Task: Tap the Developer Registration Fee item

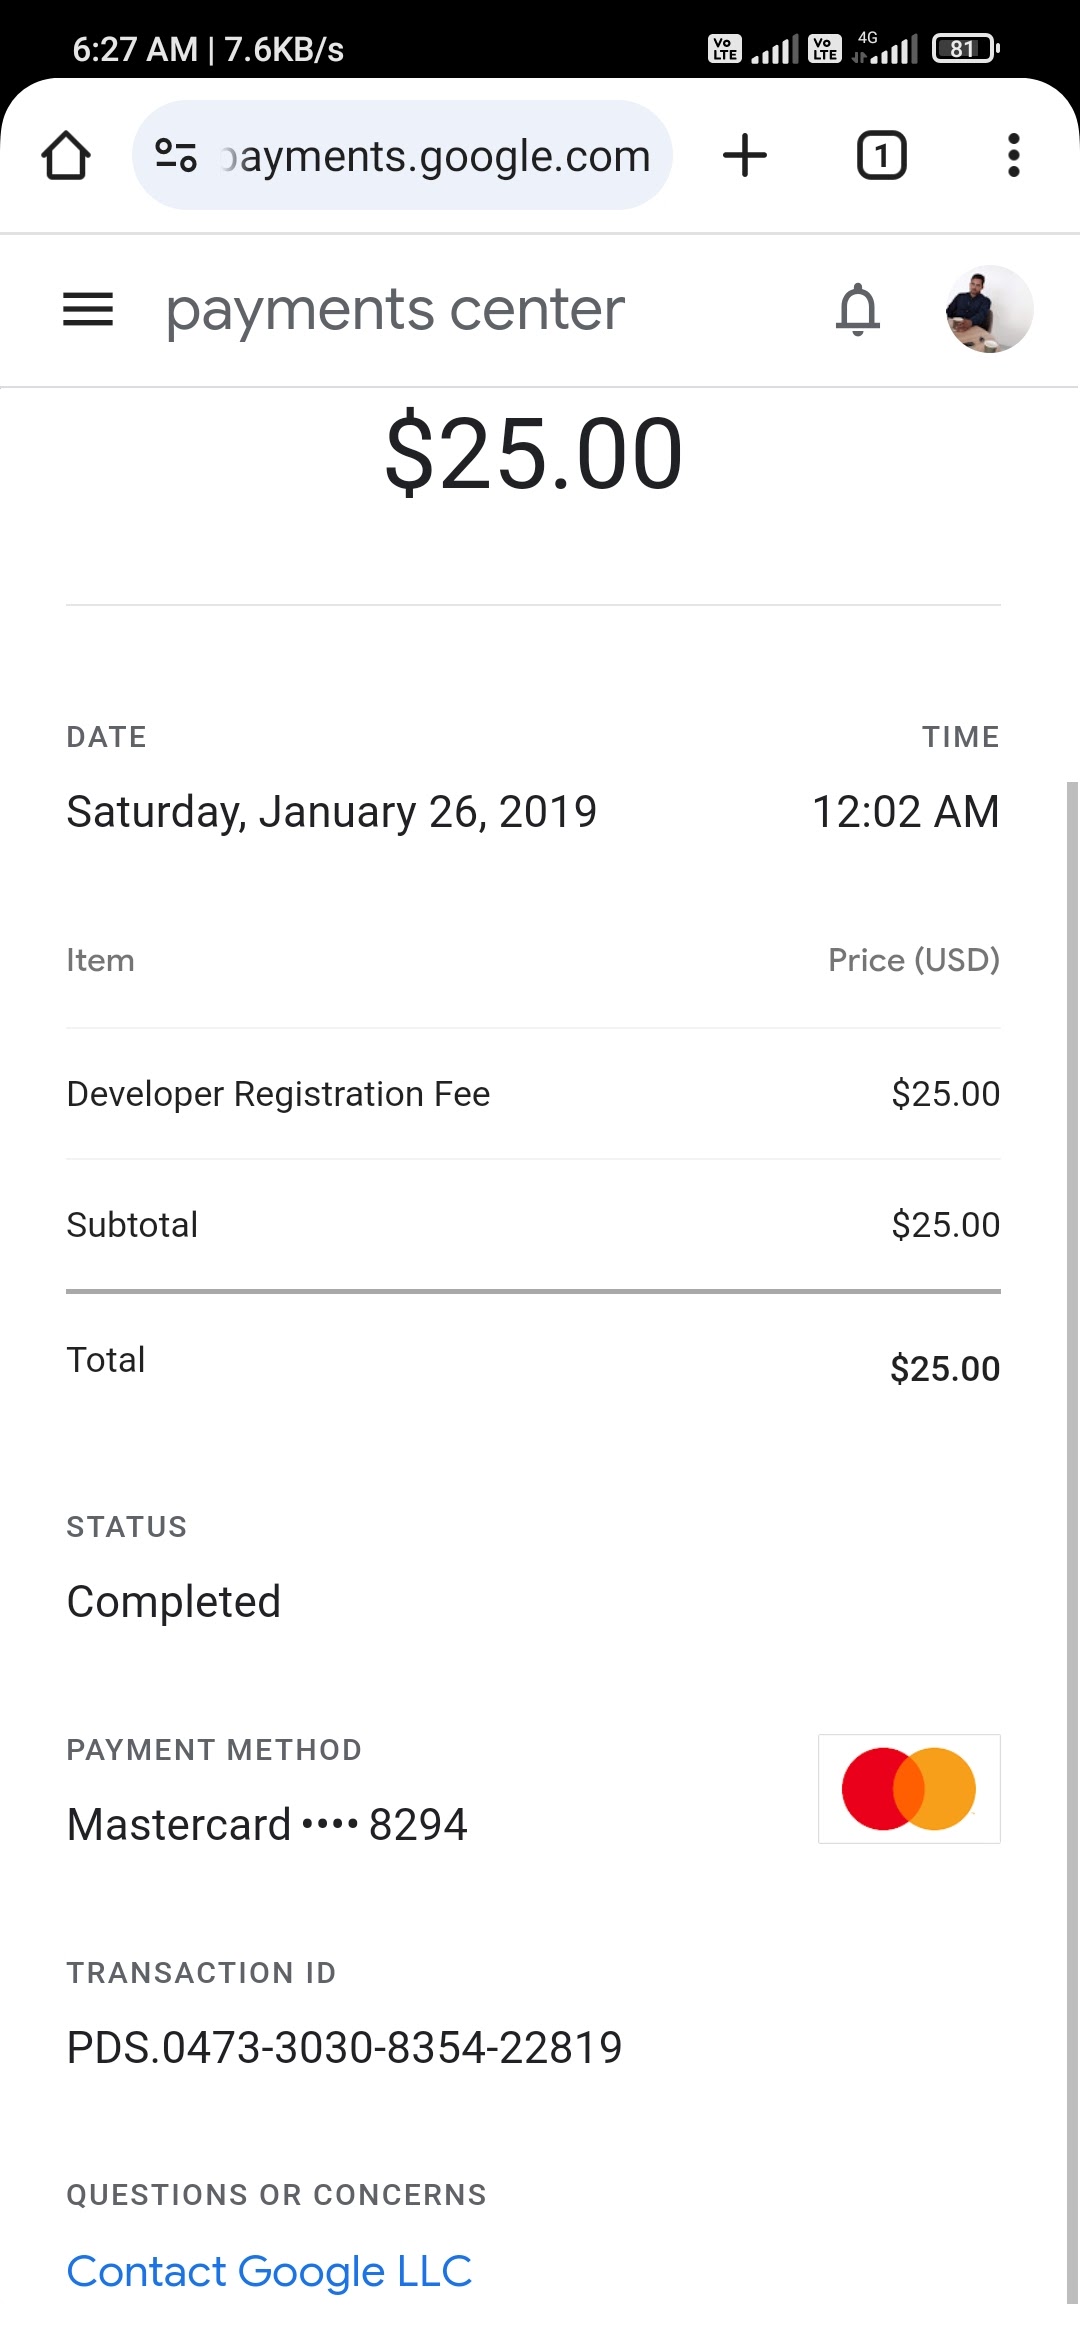Action: (x=278, y=1094)
